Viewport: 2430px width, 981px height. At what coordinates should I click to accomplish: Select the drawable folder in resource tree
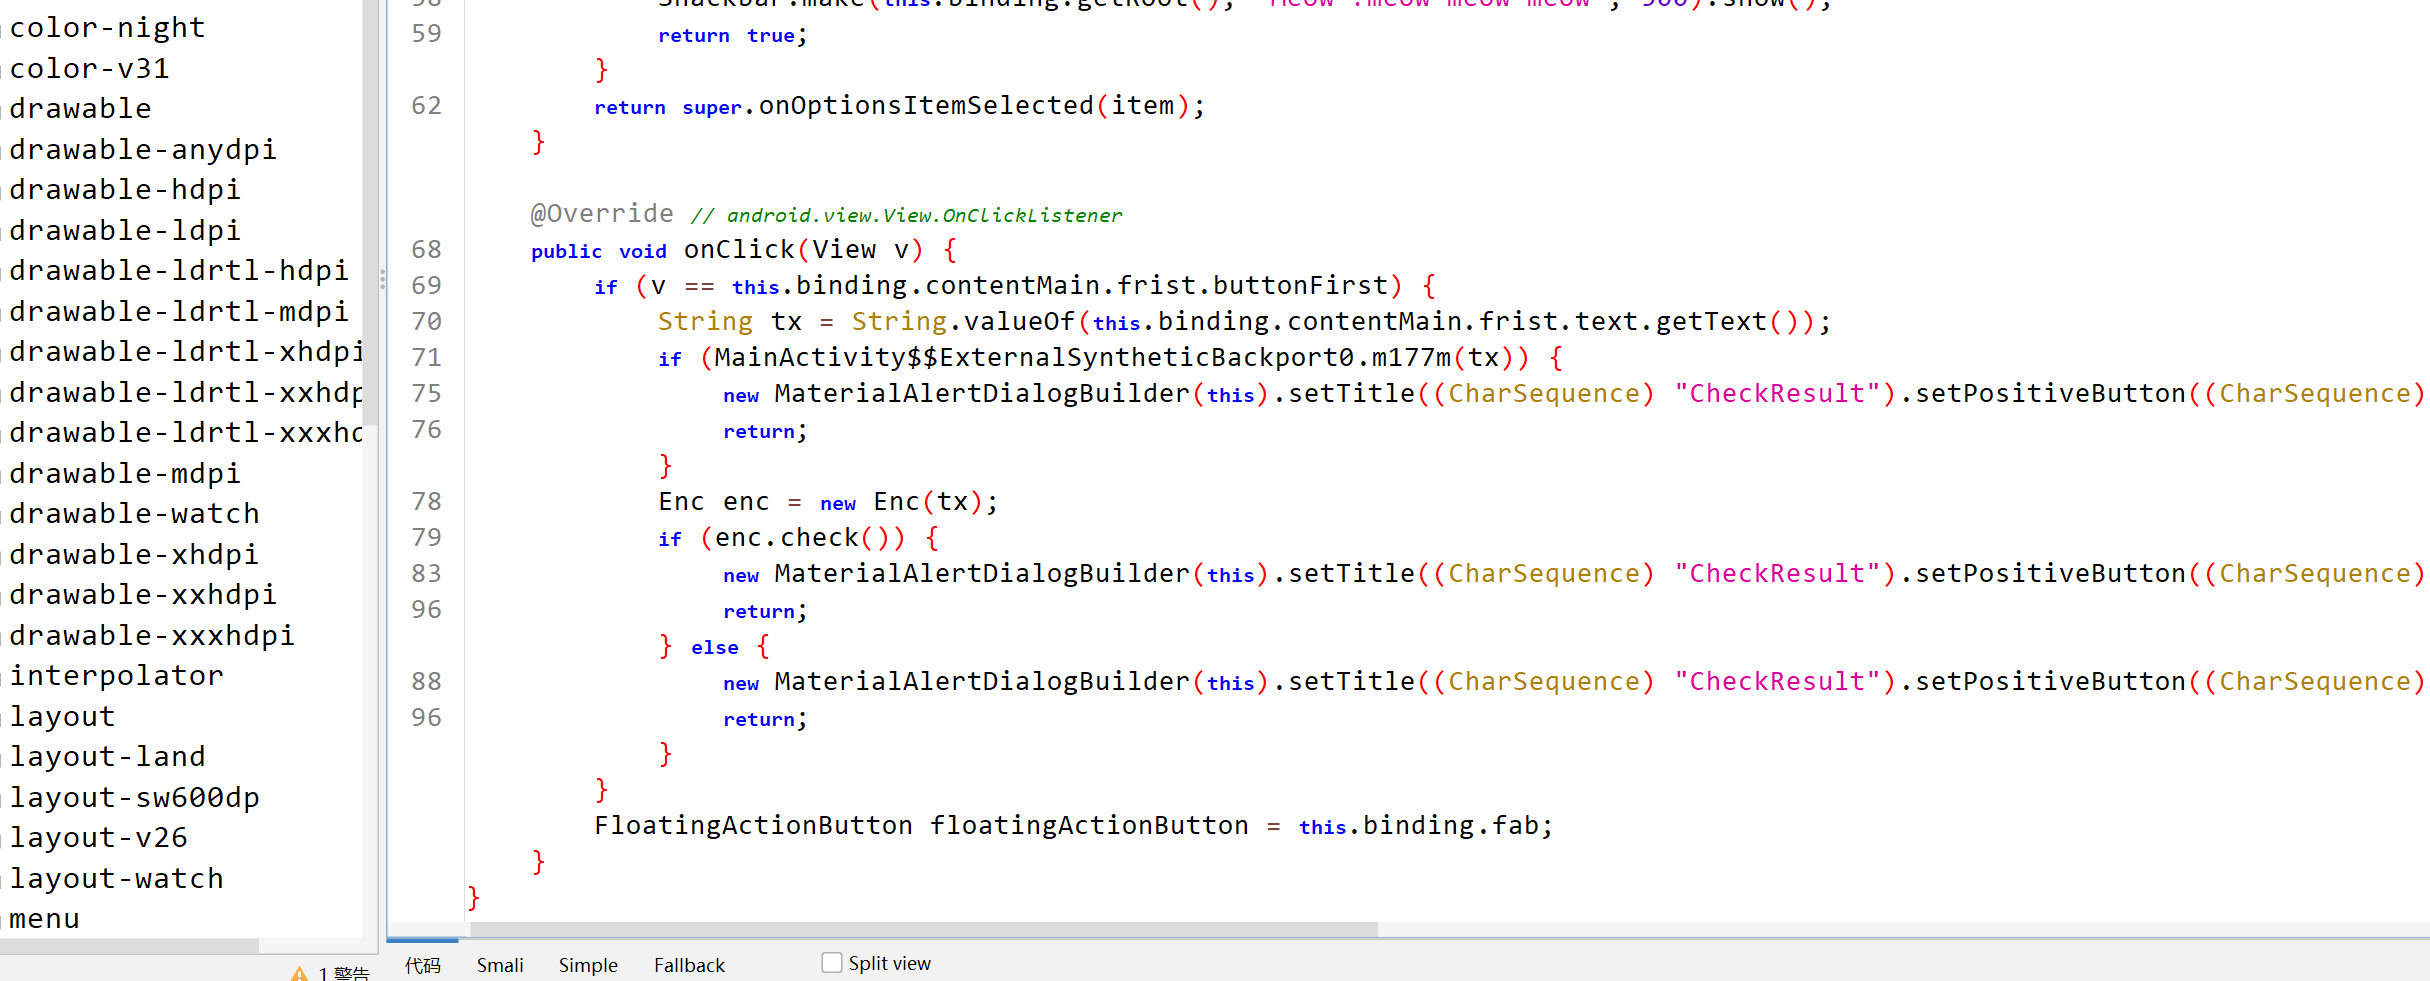[80, 108]
